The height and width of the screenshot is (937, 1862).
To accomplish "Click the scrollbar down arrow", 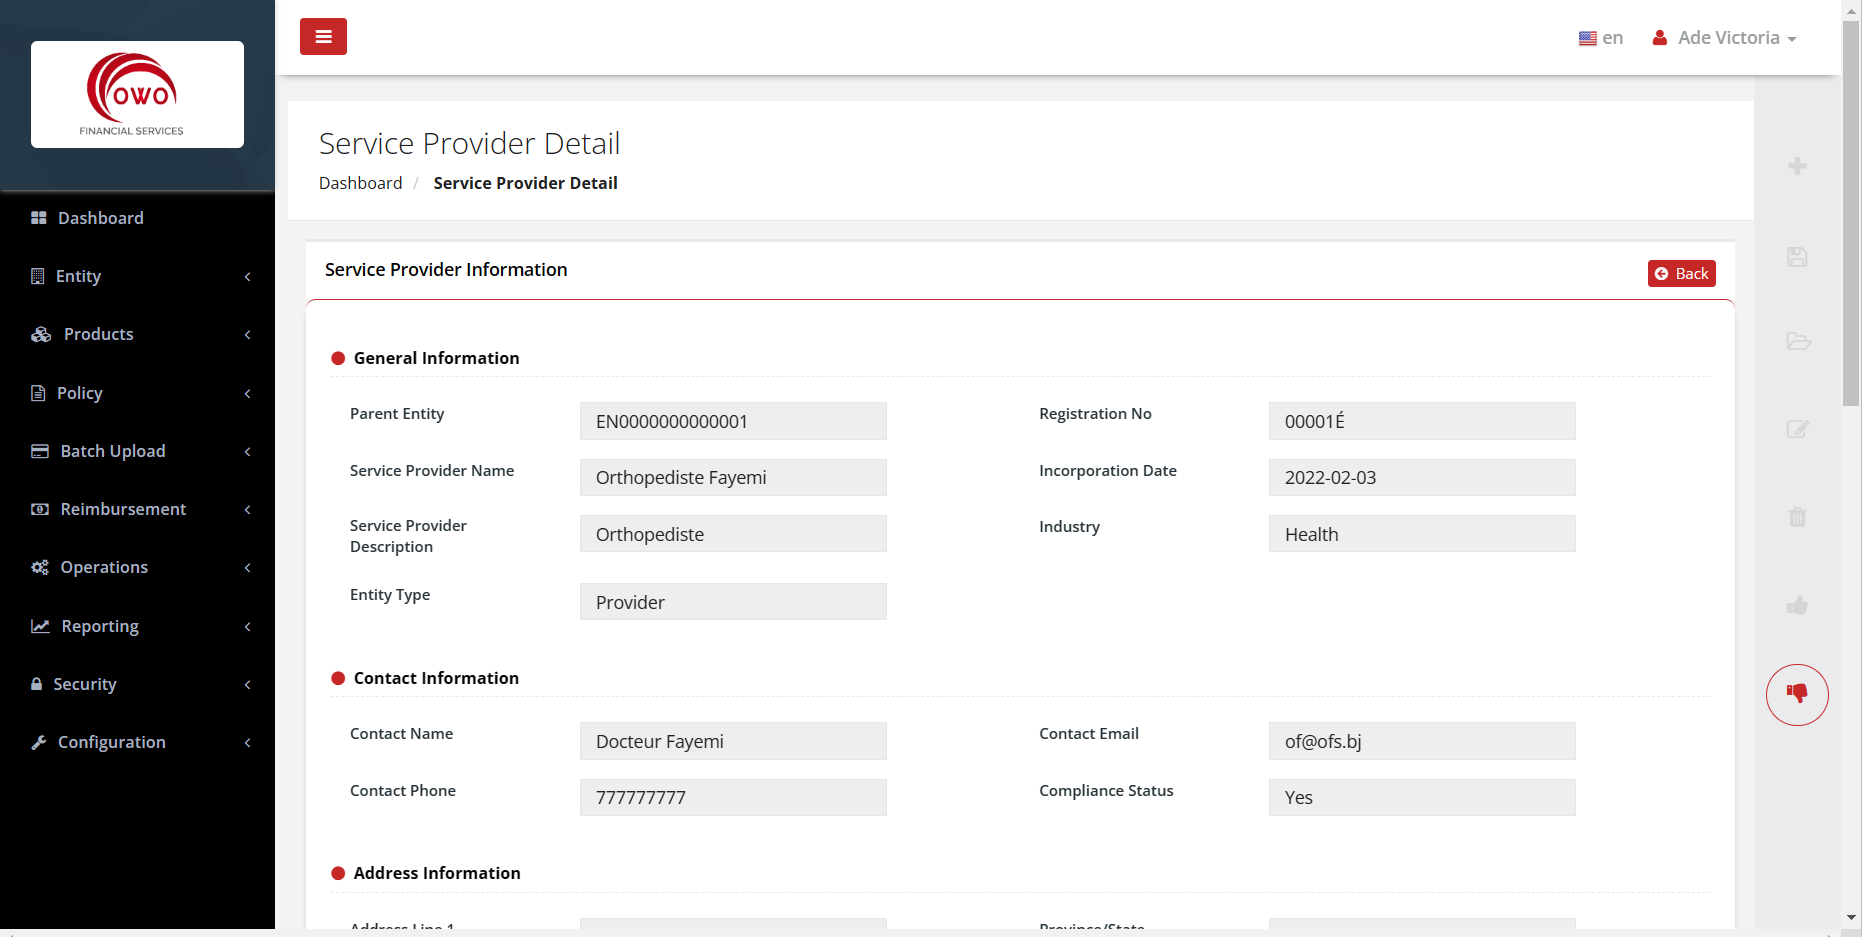I will pos(1852,917).
